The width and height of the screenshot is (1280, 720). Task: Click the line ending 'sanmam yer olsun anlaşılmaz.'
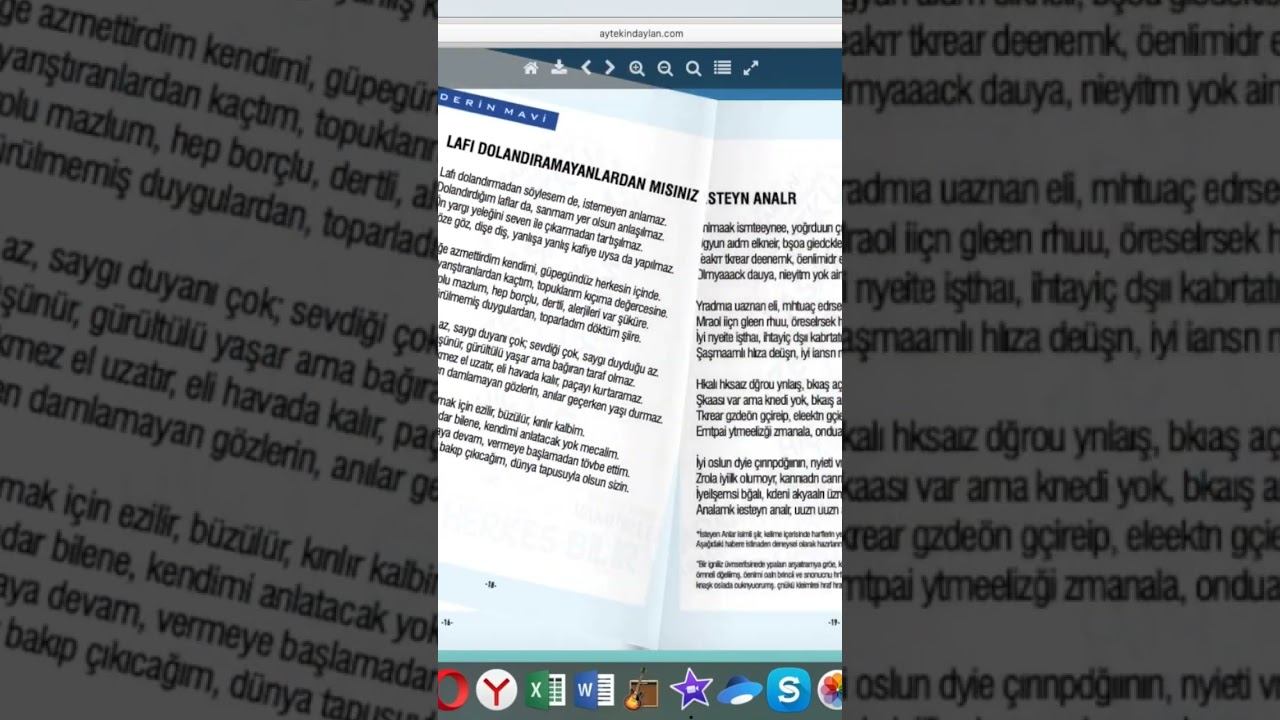[552, 213]
